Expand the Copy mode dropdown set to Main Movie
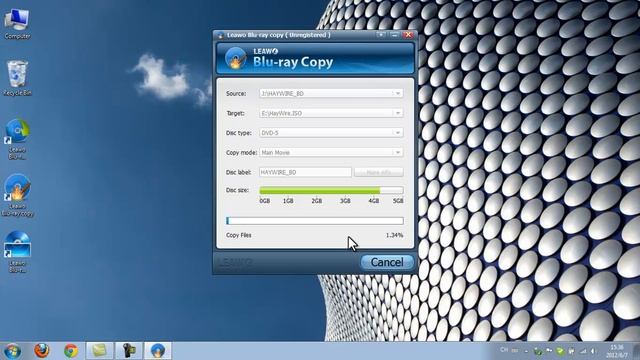640x360 pixels. click(331, 152)
